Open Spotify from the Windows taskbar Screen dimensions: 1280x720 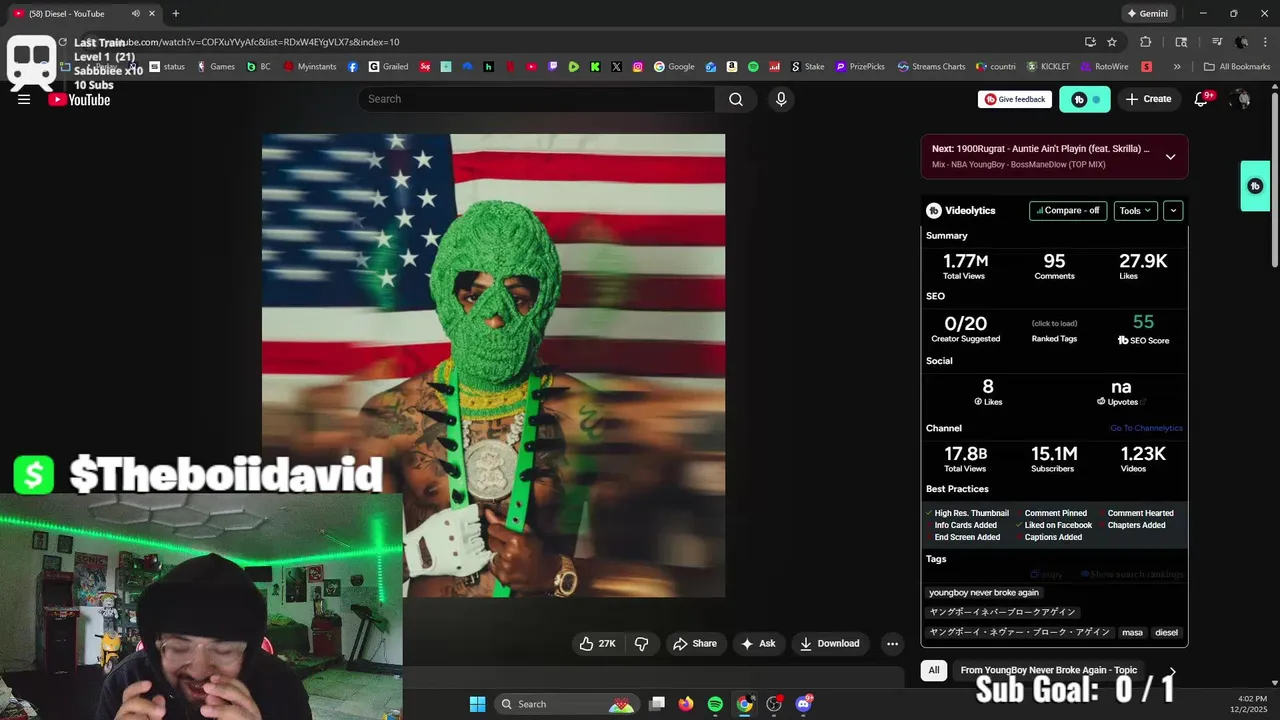point(715,704)
